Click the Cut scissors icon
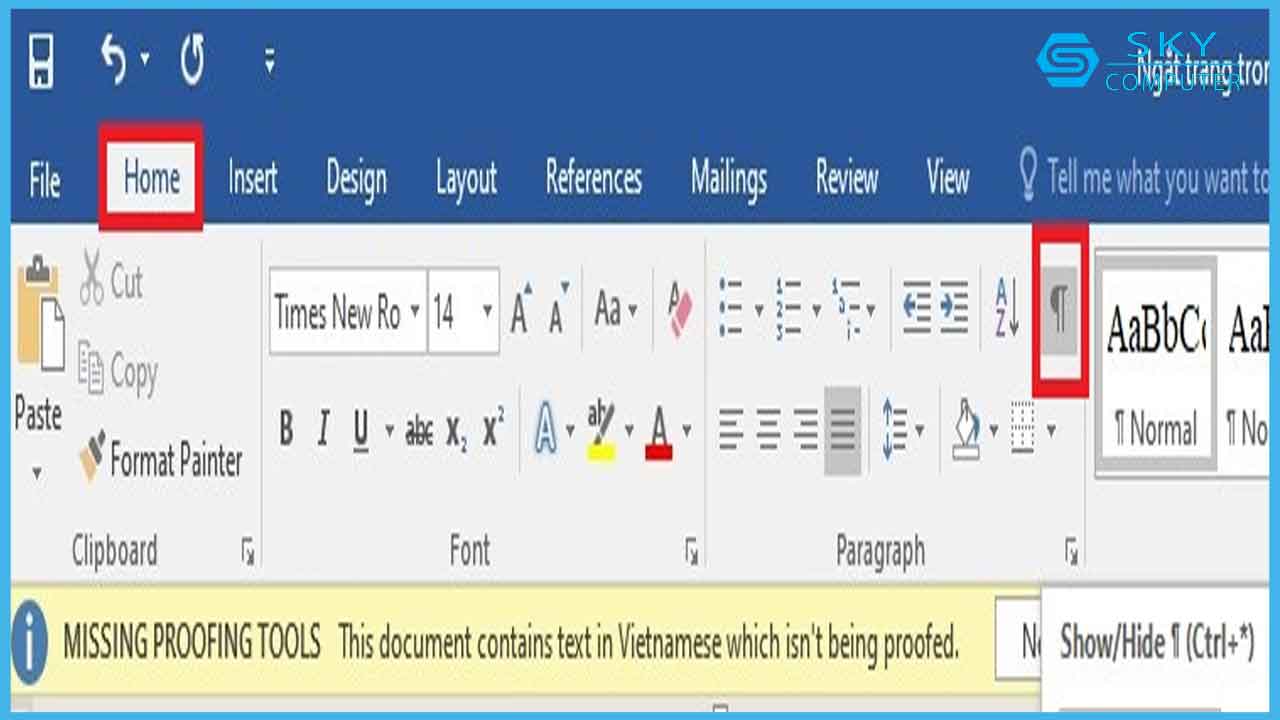 (x=92, y=278)
